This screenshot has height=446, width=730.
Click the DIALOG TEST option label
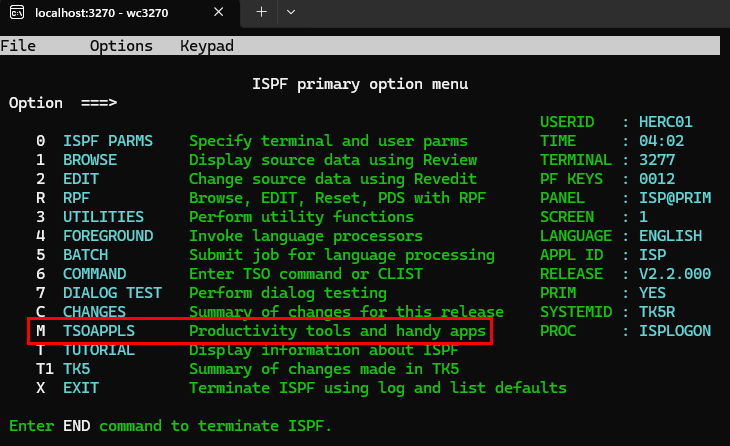tap(113, 293)
